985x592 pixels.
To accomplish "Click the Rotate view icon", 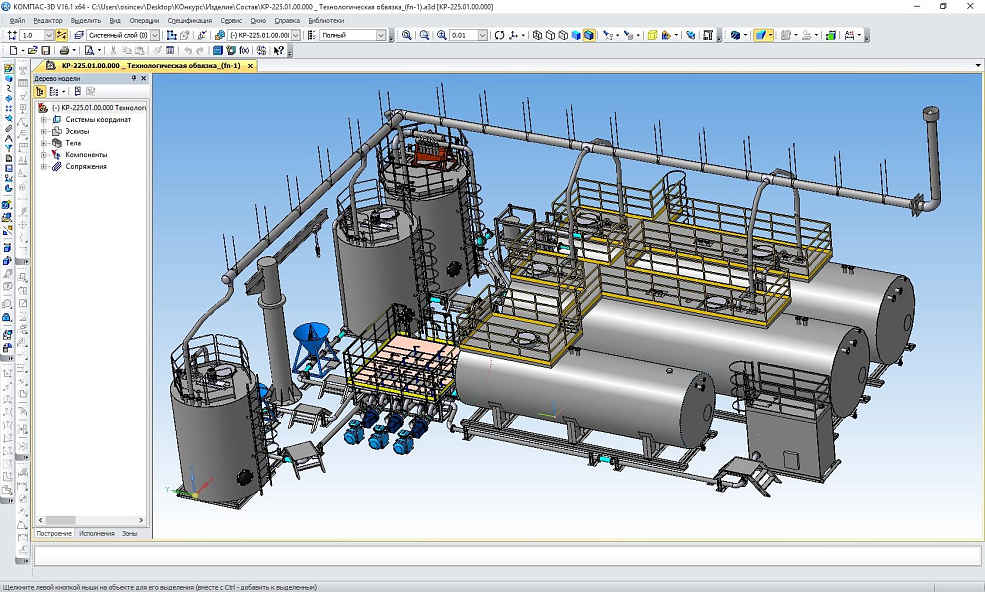I will [x=499, y=35].
